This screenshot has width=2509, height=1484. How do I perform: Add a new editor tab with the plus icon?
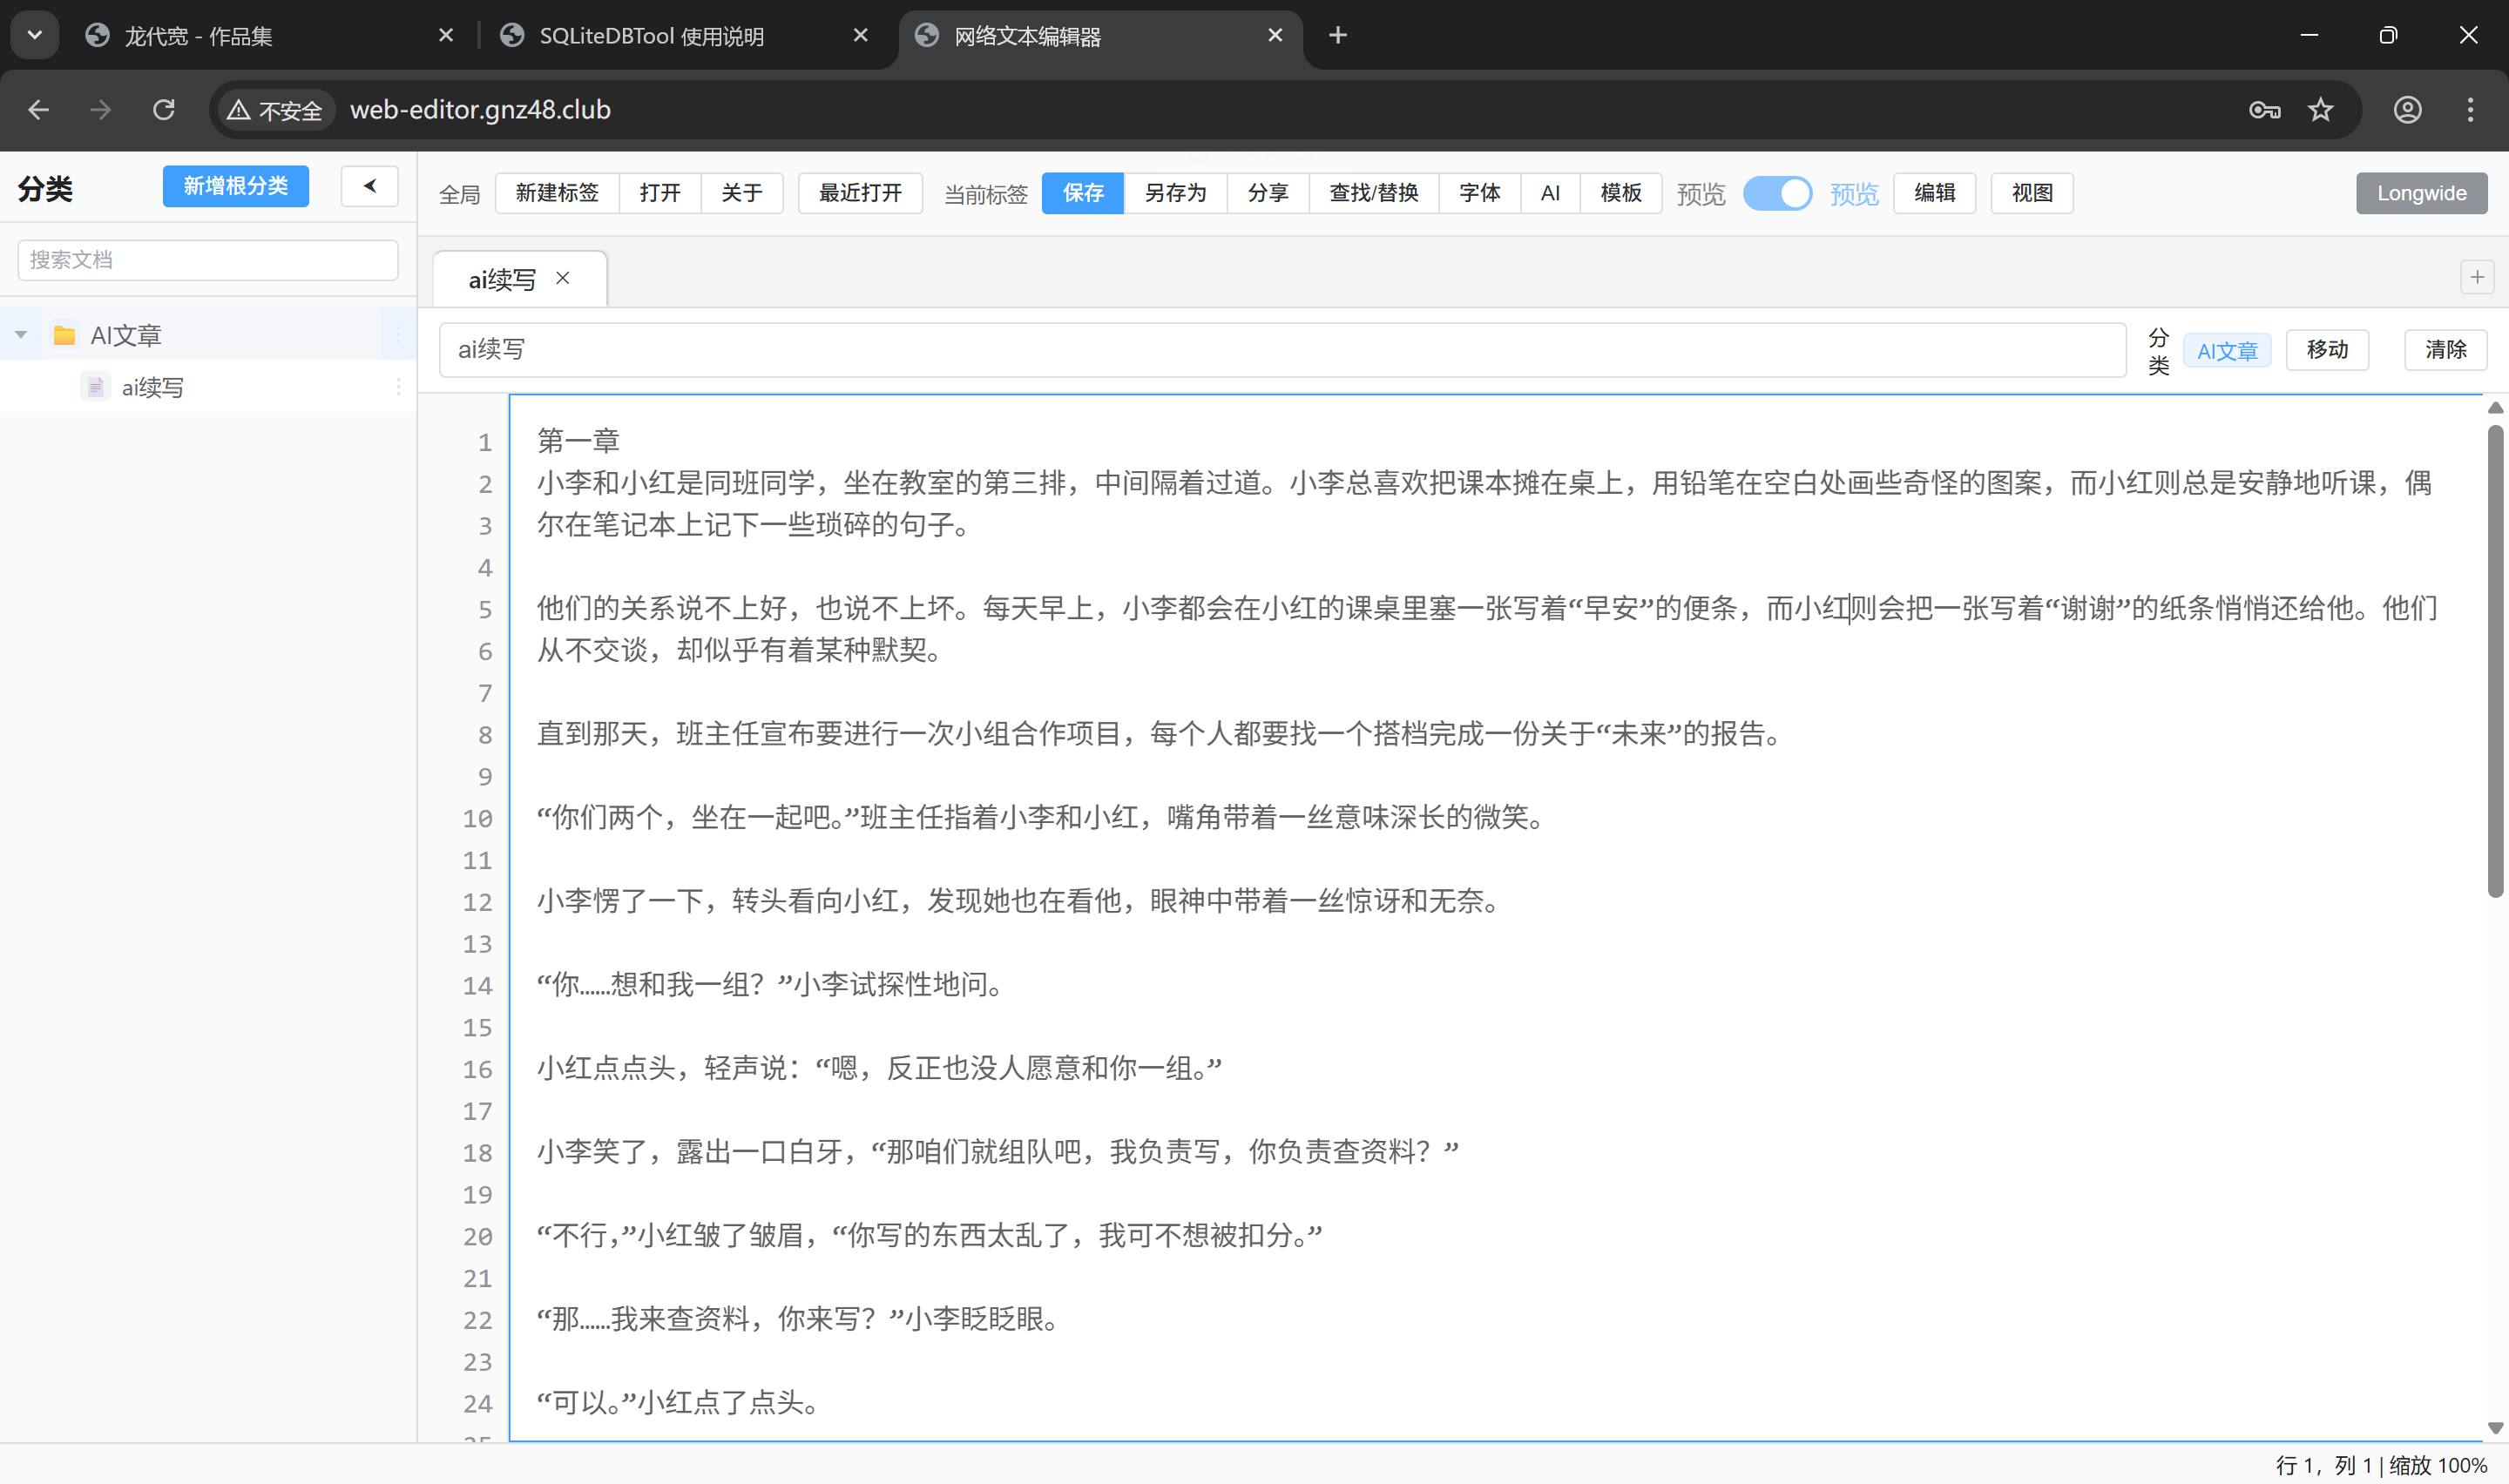[x=2477, y=277]
